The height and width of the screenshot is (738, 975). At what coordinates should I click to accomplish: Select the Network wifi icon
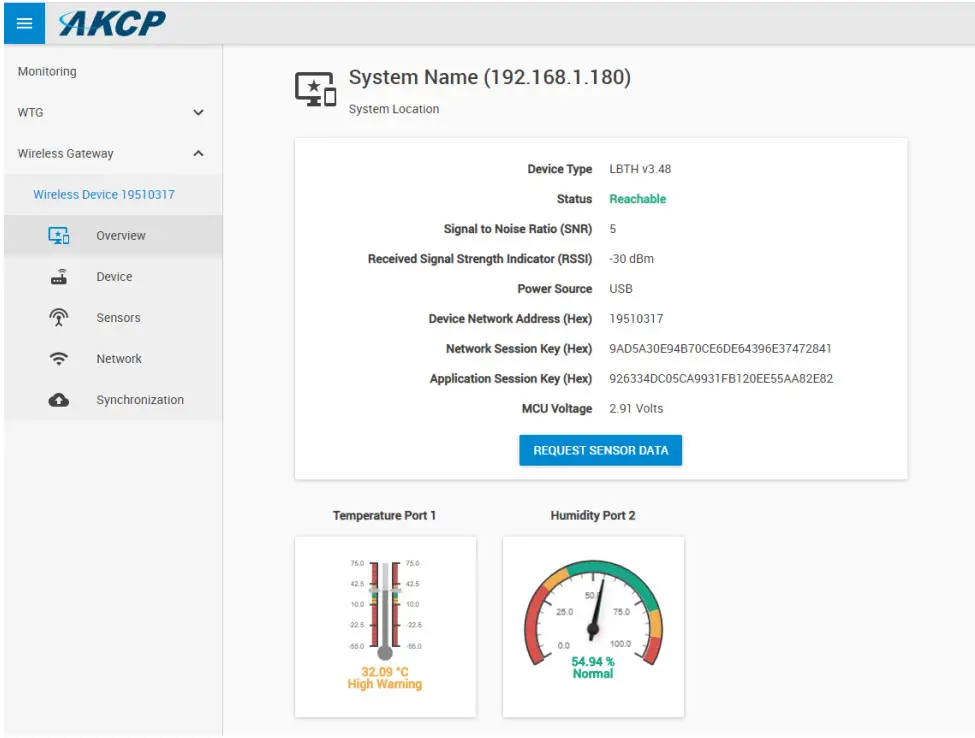(x=60, y=358)
